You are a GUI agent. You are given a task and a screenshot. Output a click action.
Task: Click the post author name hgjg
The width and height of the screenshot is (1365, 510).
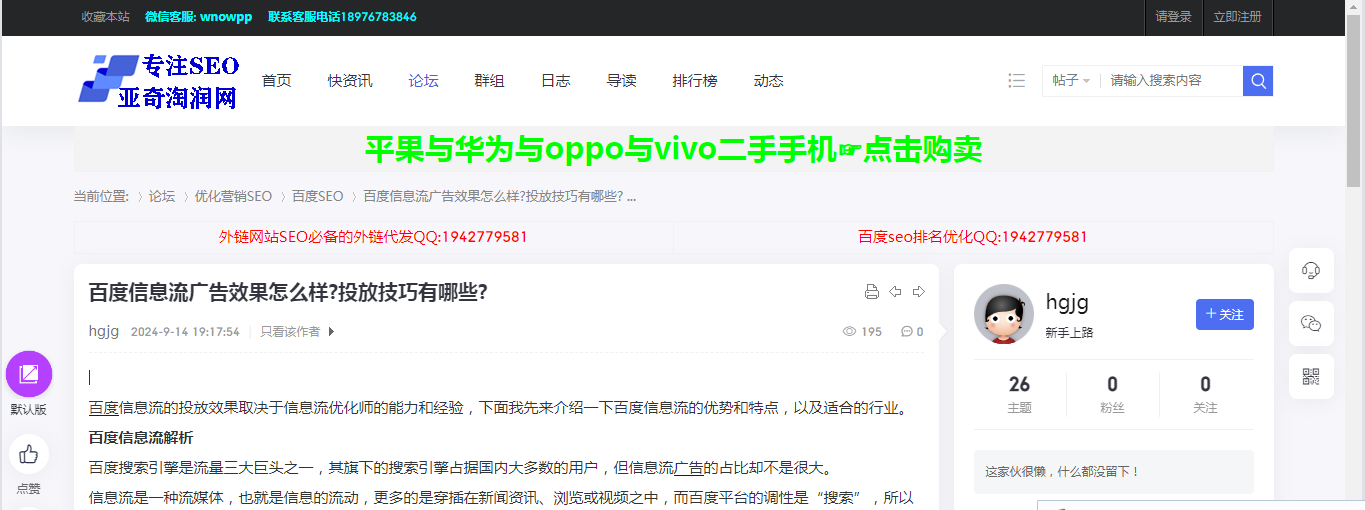(104, 332)
